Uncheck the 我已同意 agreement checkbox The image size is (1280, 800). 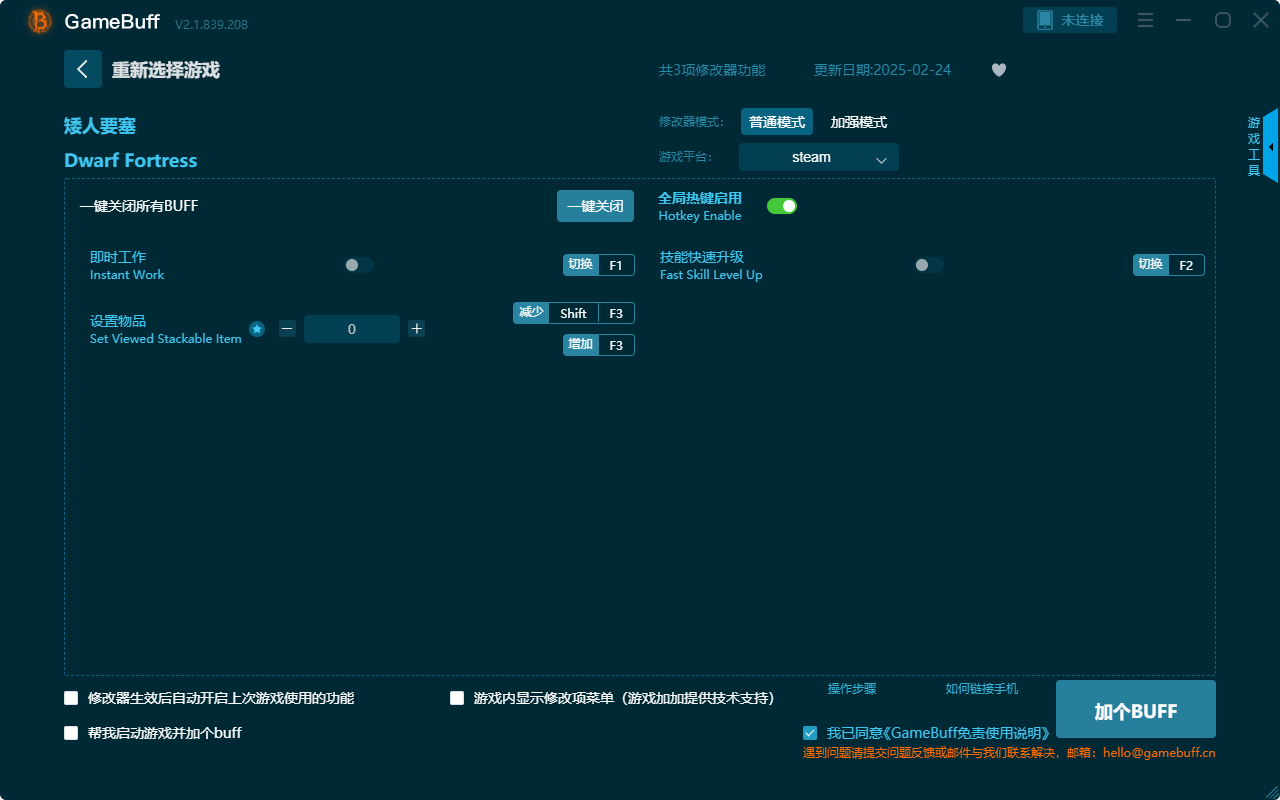tap(810, 732)
